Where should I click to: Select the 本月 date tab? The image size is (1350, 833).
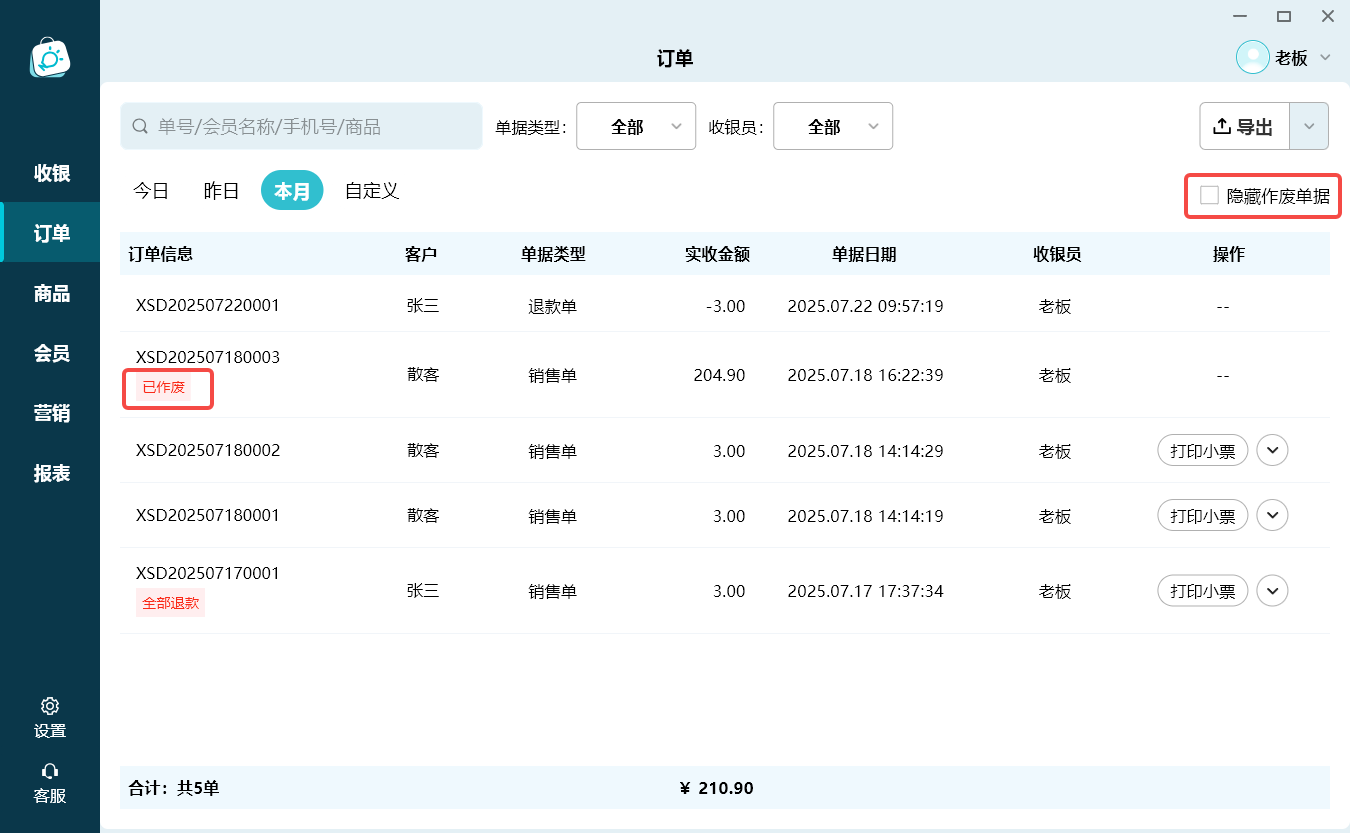pos(292,190)
